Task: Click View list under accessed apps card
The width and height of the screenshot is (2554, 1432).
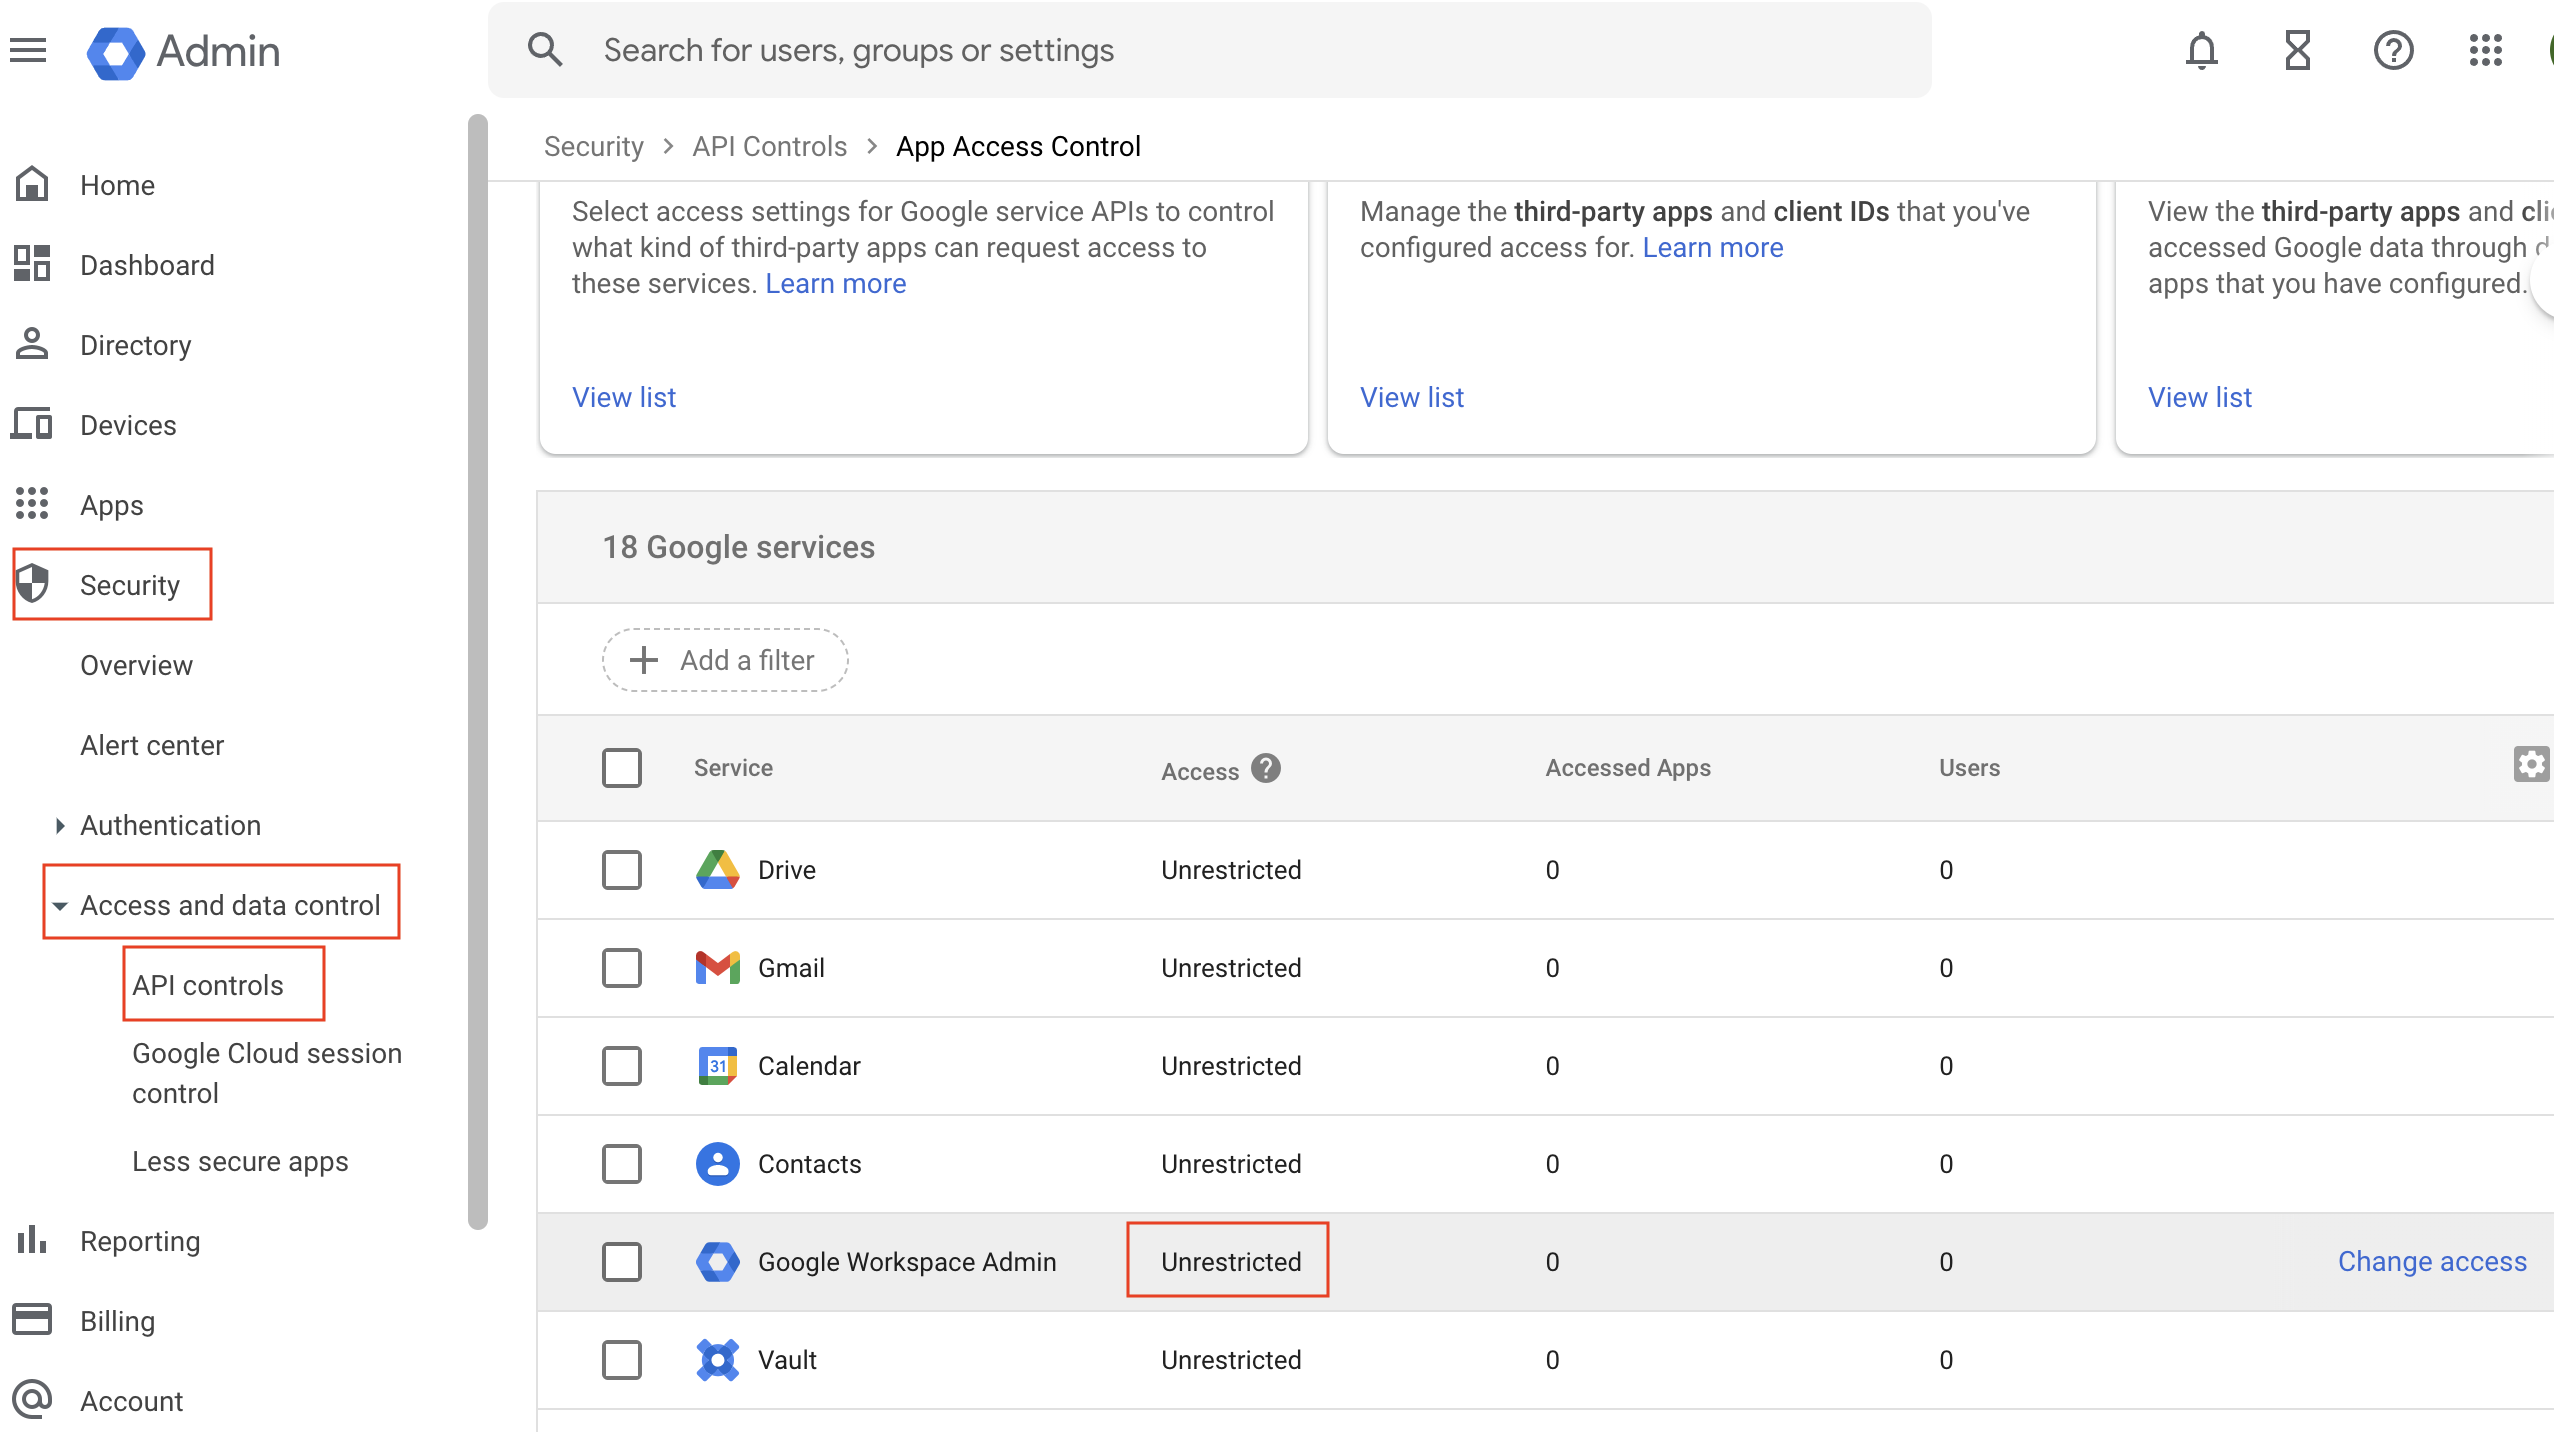Action: tap(2200, 397)
